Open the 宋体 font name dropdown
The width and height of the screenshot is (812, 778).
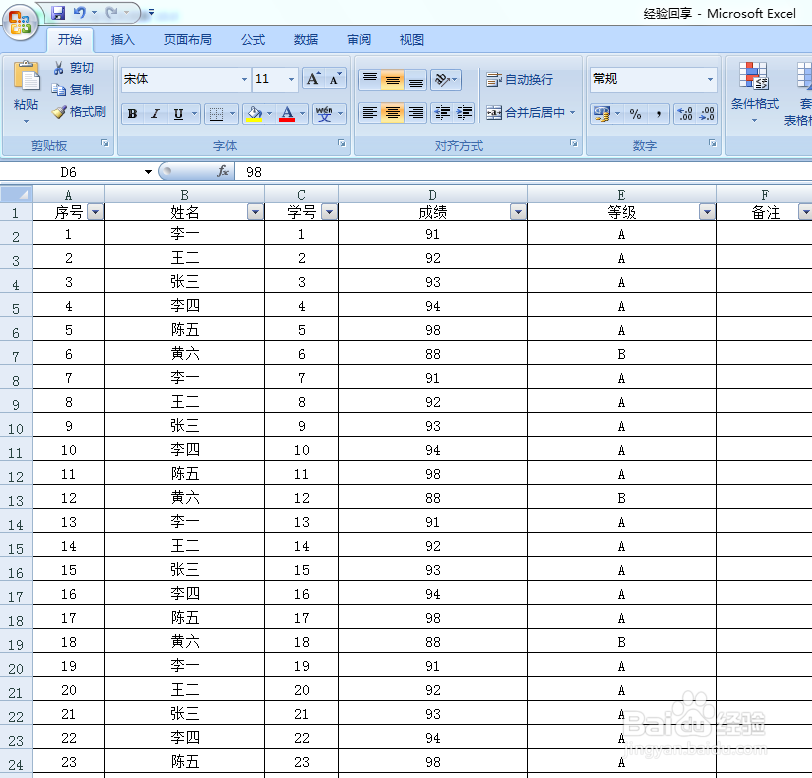point(244,79)
